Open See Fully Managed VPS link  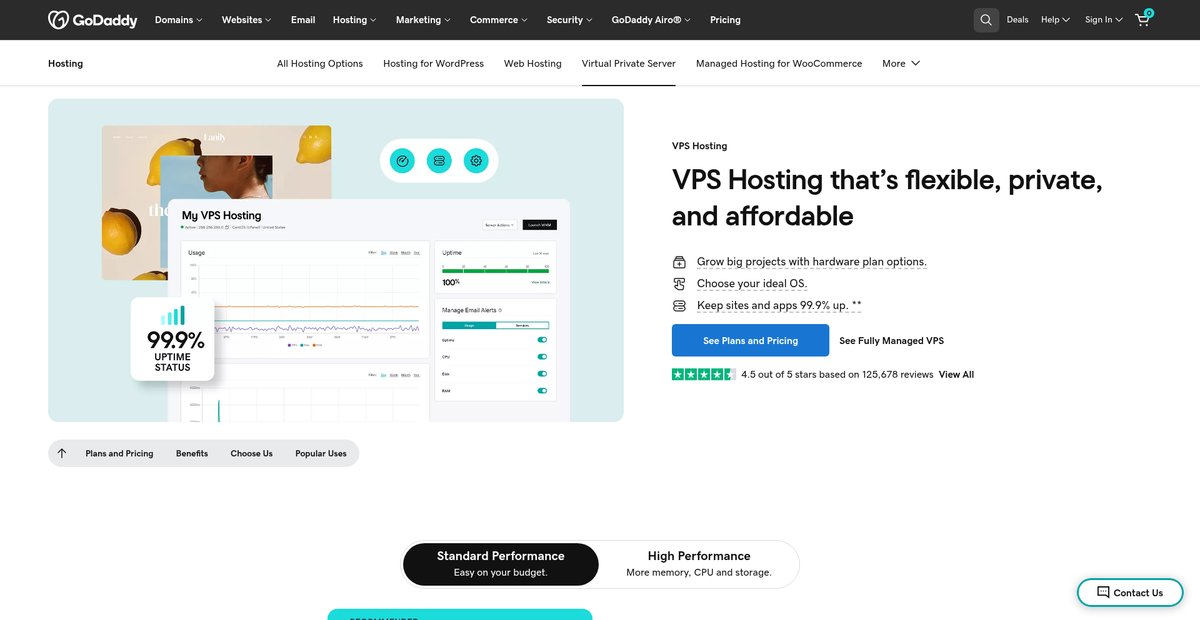click(891, 341)
